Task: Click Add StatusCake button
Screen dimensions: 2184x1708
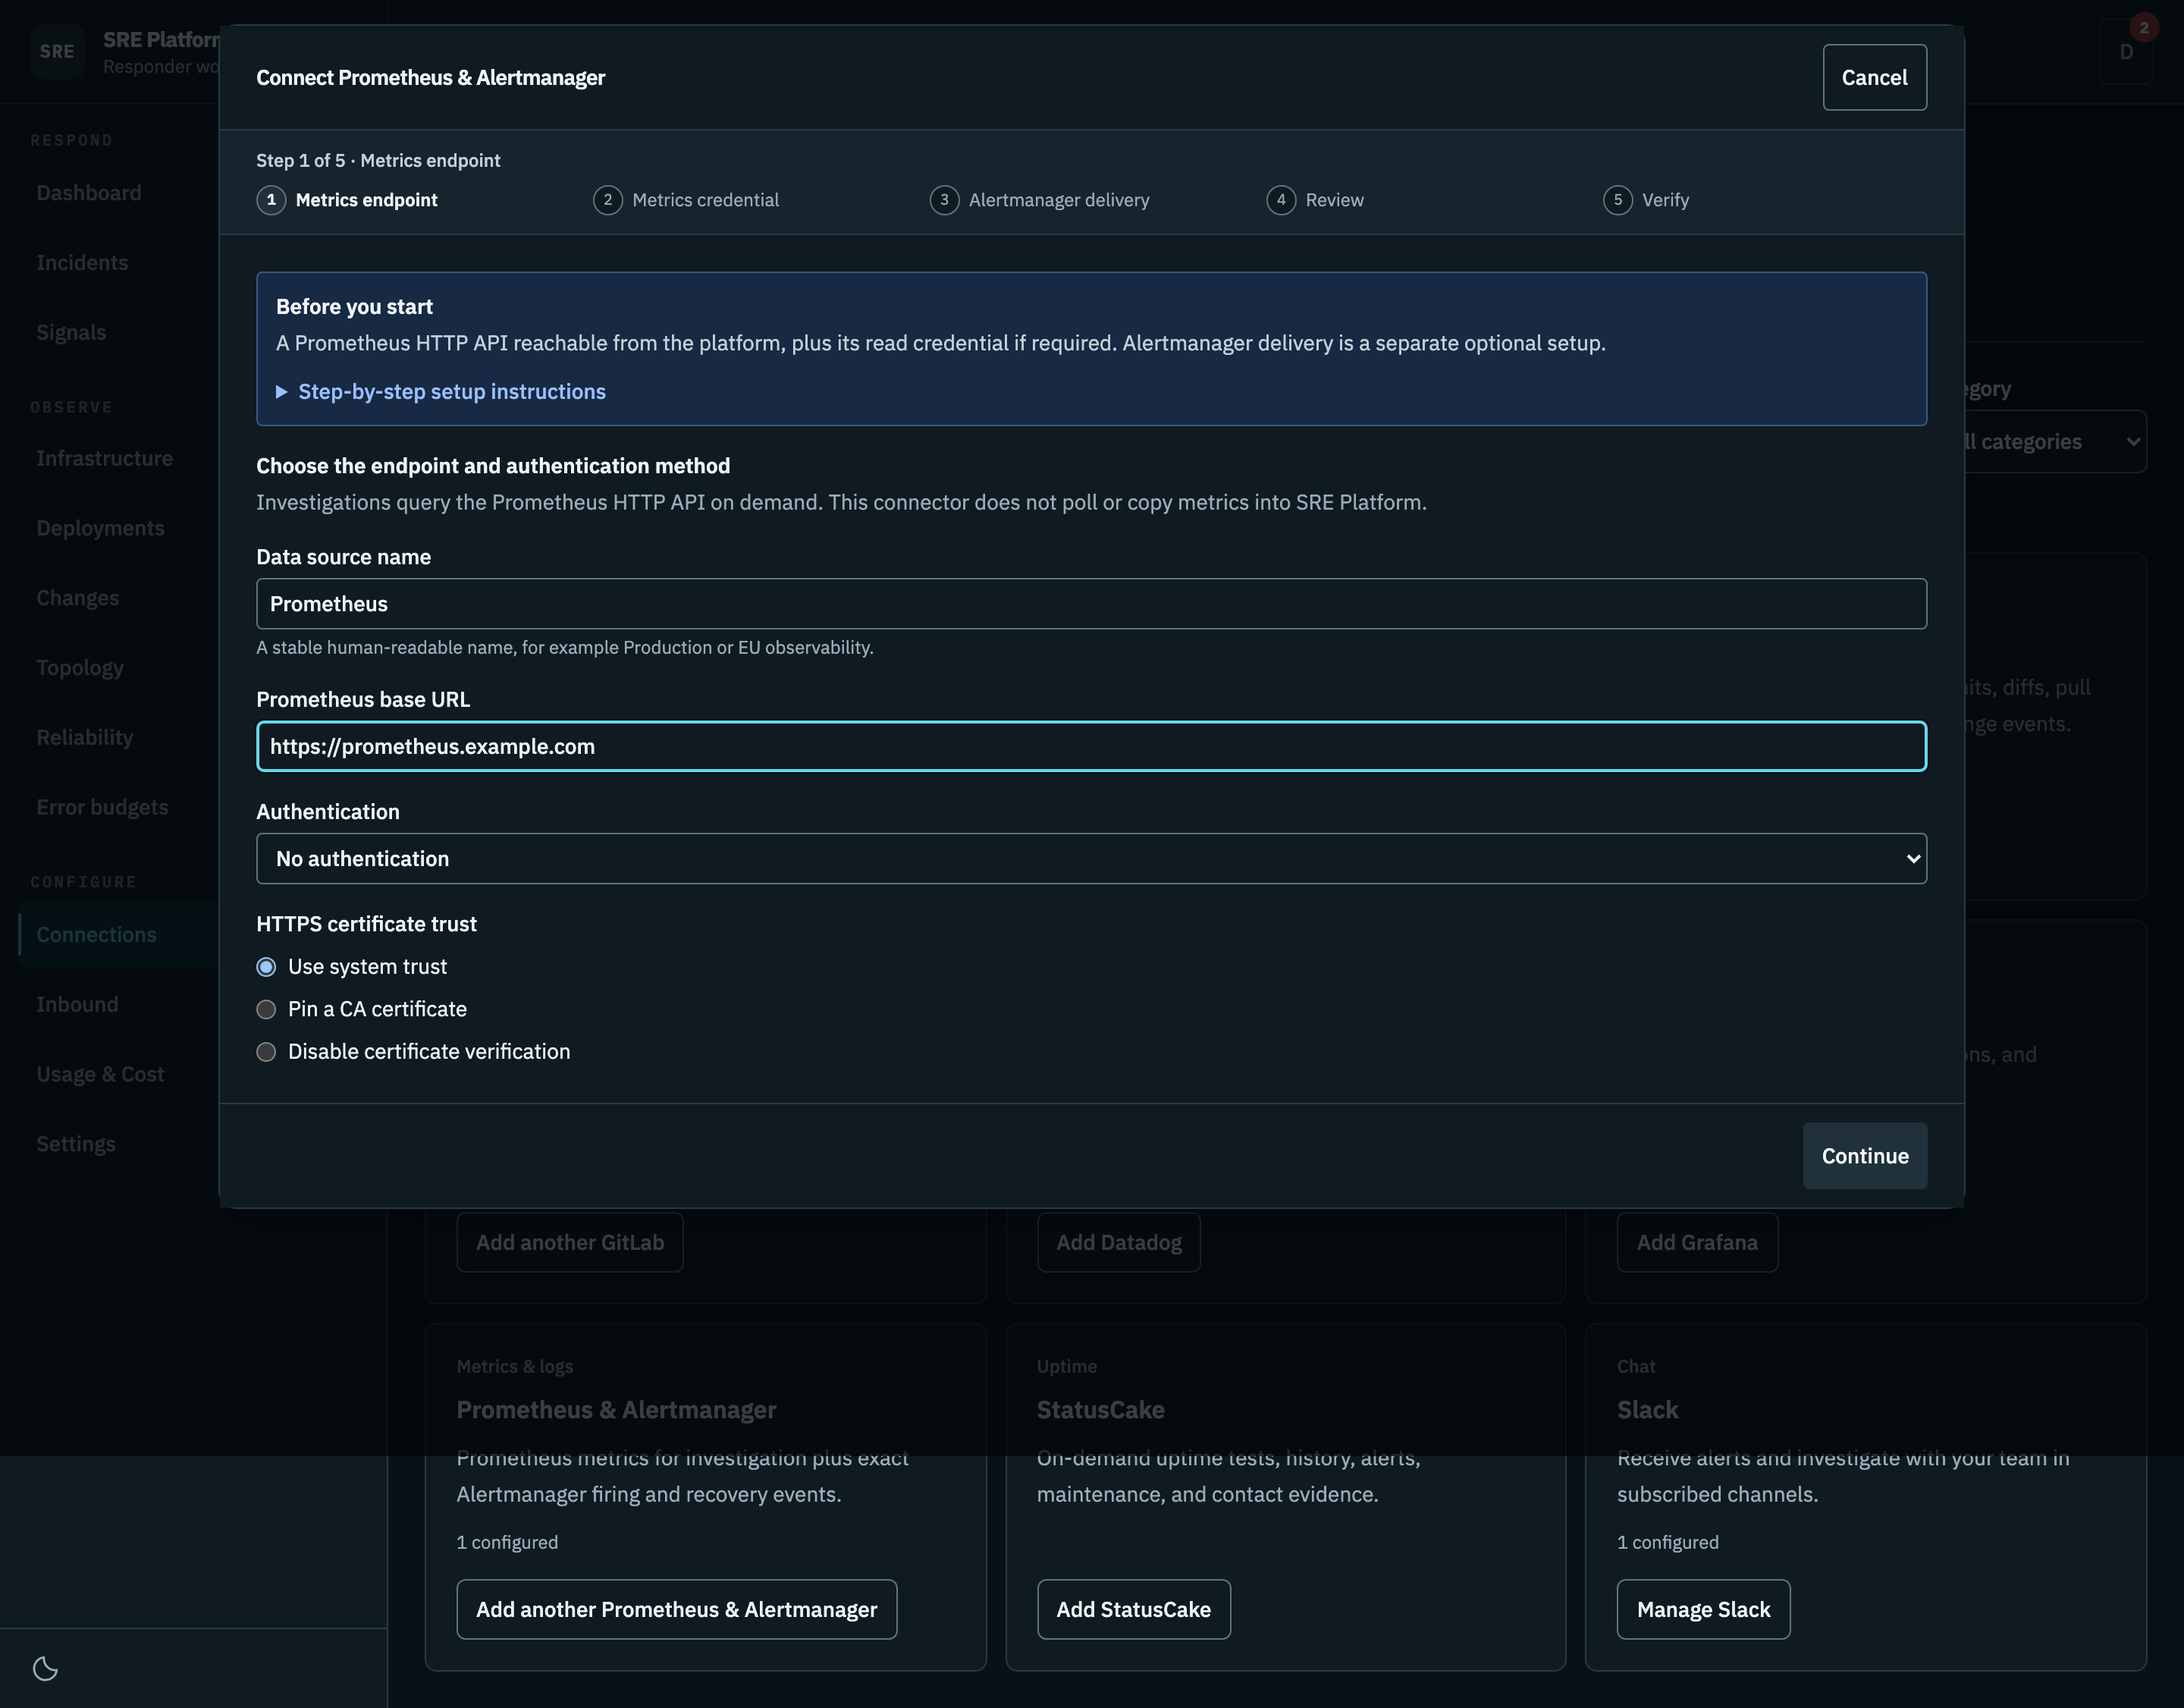Action: (1133, 1610)
